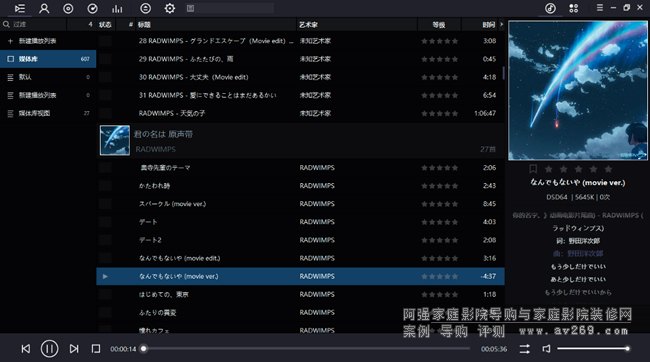Click the filter search field in sidebar
Viewport: 650px width, 362px height.
click(x=33, y=24)
